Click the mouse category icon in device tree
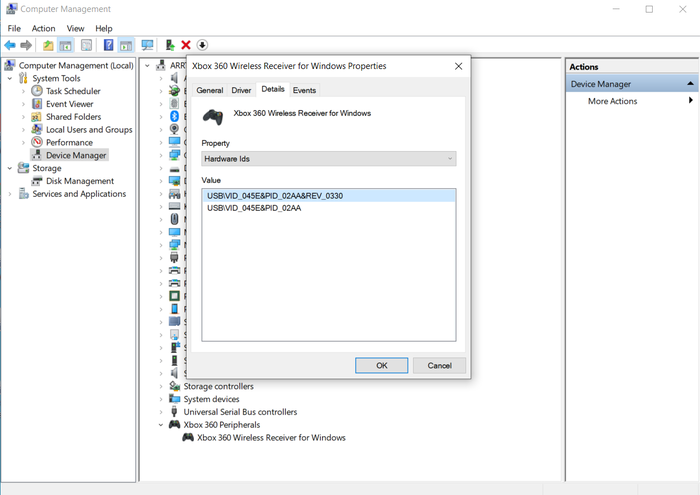The image size is (700, 495). pos(175,219)
